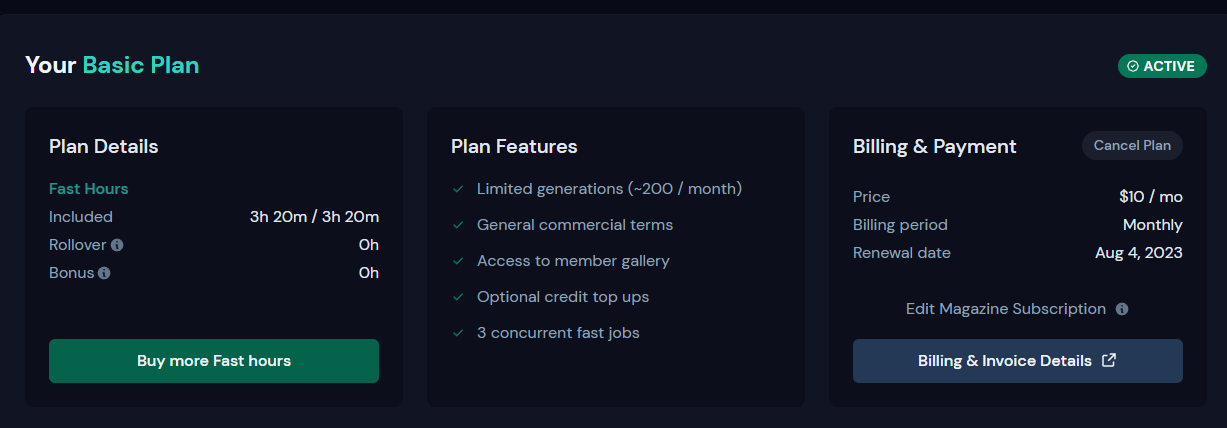Click the Aug 4, 2023 renewal date
The height and width of the screenshot is (428, 1227).
(x=1138, y=253)
